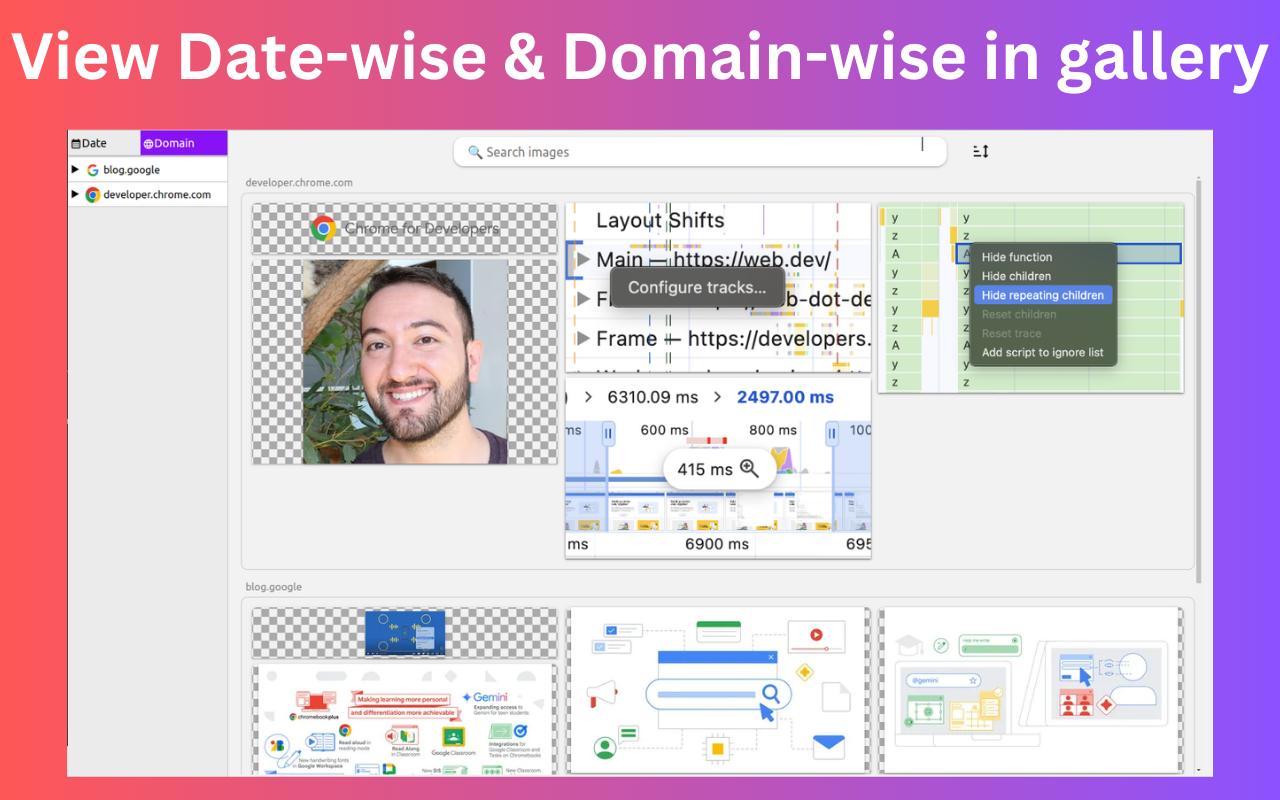Select the Domain tab
Viewport: 1280px width, 800px height.
(x=184, y=143)
